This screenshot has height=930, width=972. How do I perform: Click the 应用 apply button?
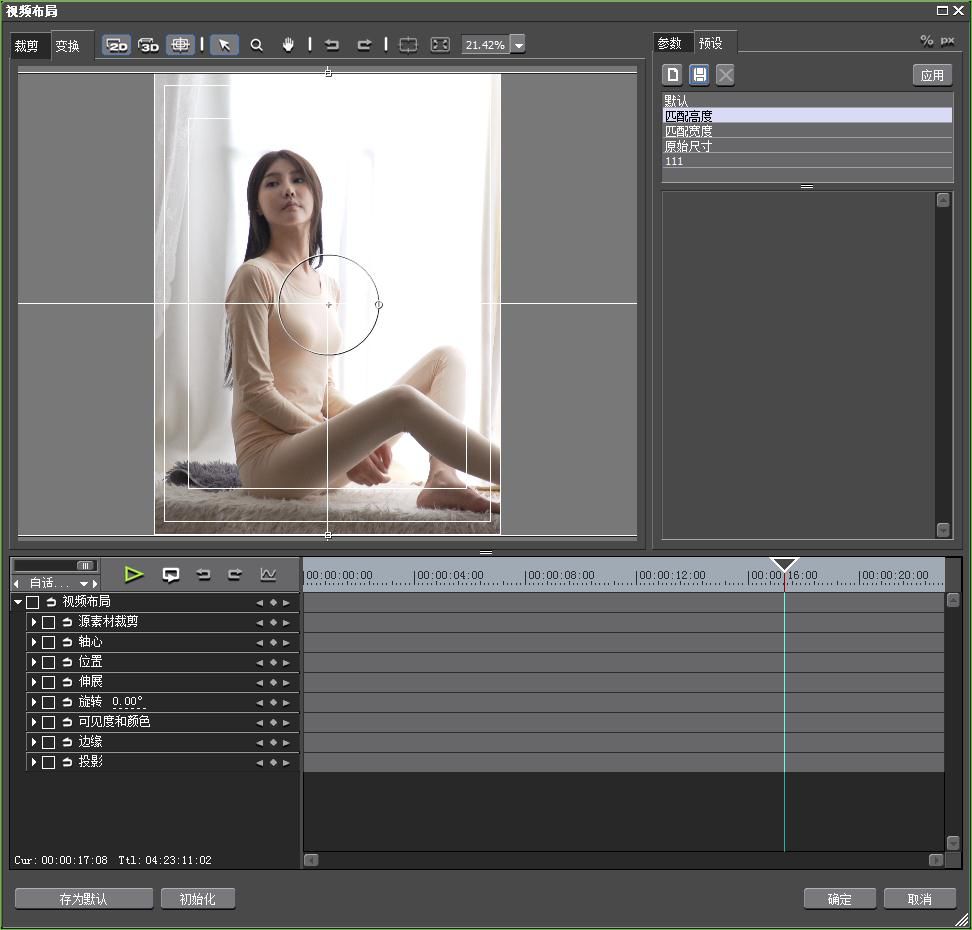coord(932,75)
